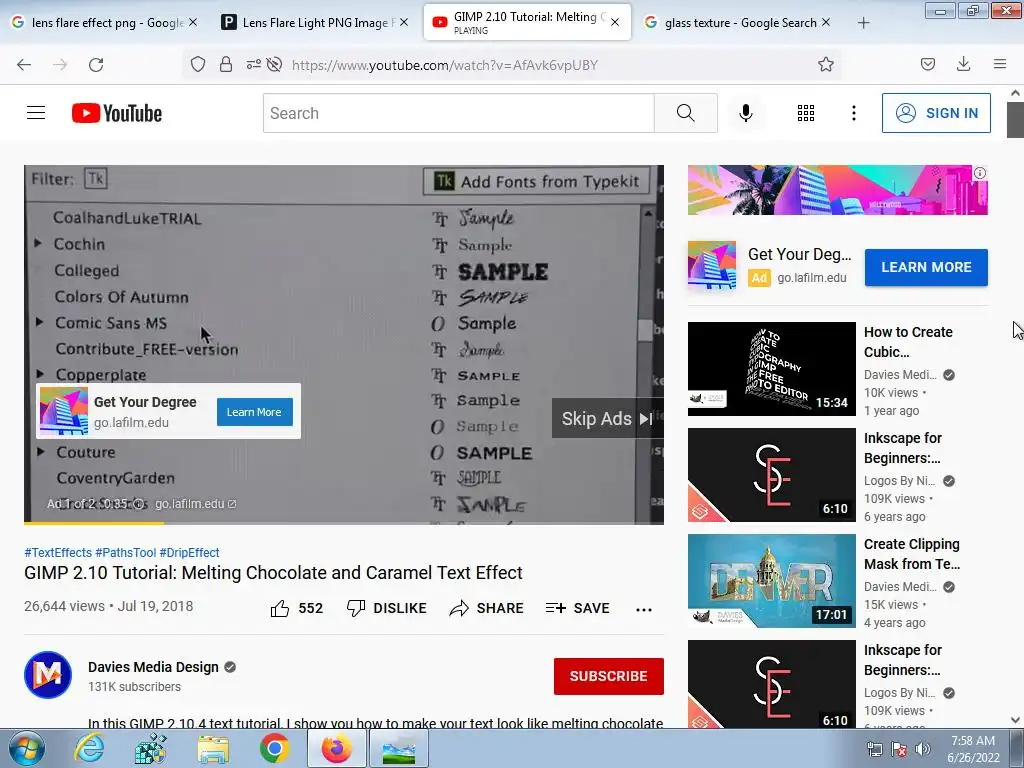Open the YouTube apps grid icon
Image resolution: width=1024 pixels, height=768 pixels.
coord(806,113)
